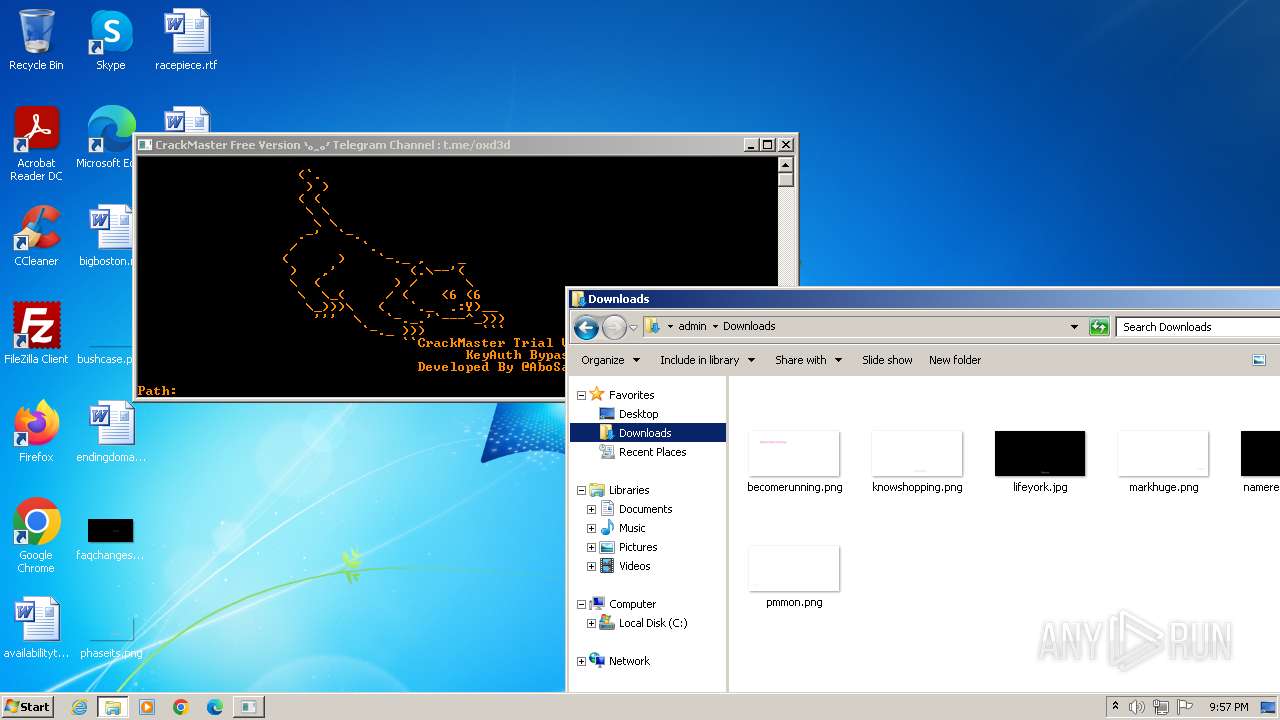Click the Start button

click(28, 706)
